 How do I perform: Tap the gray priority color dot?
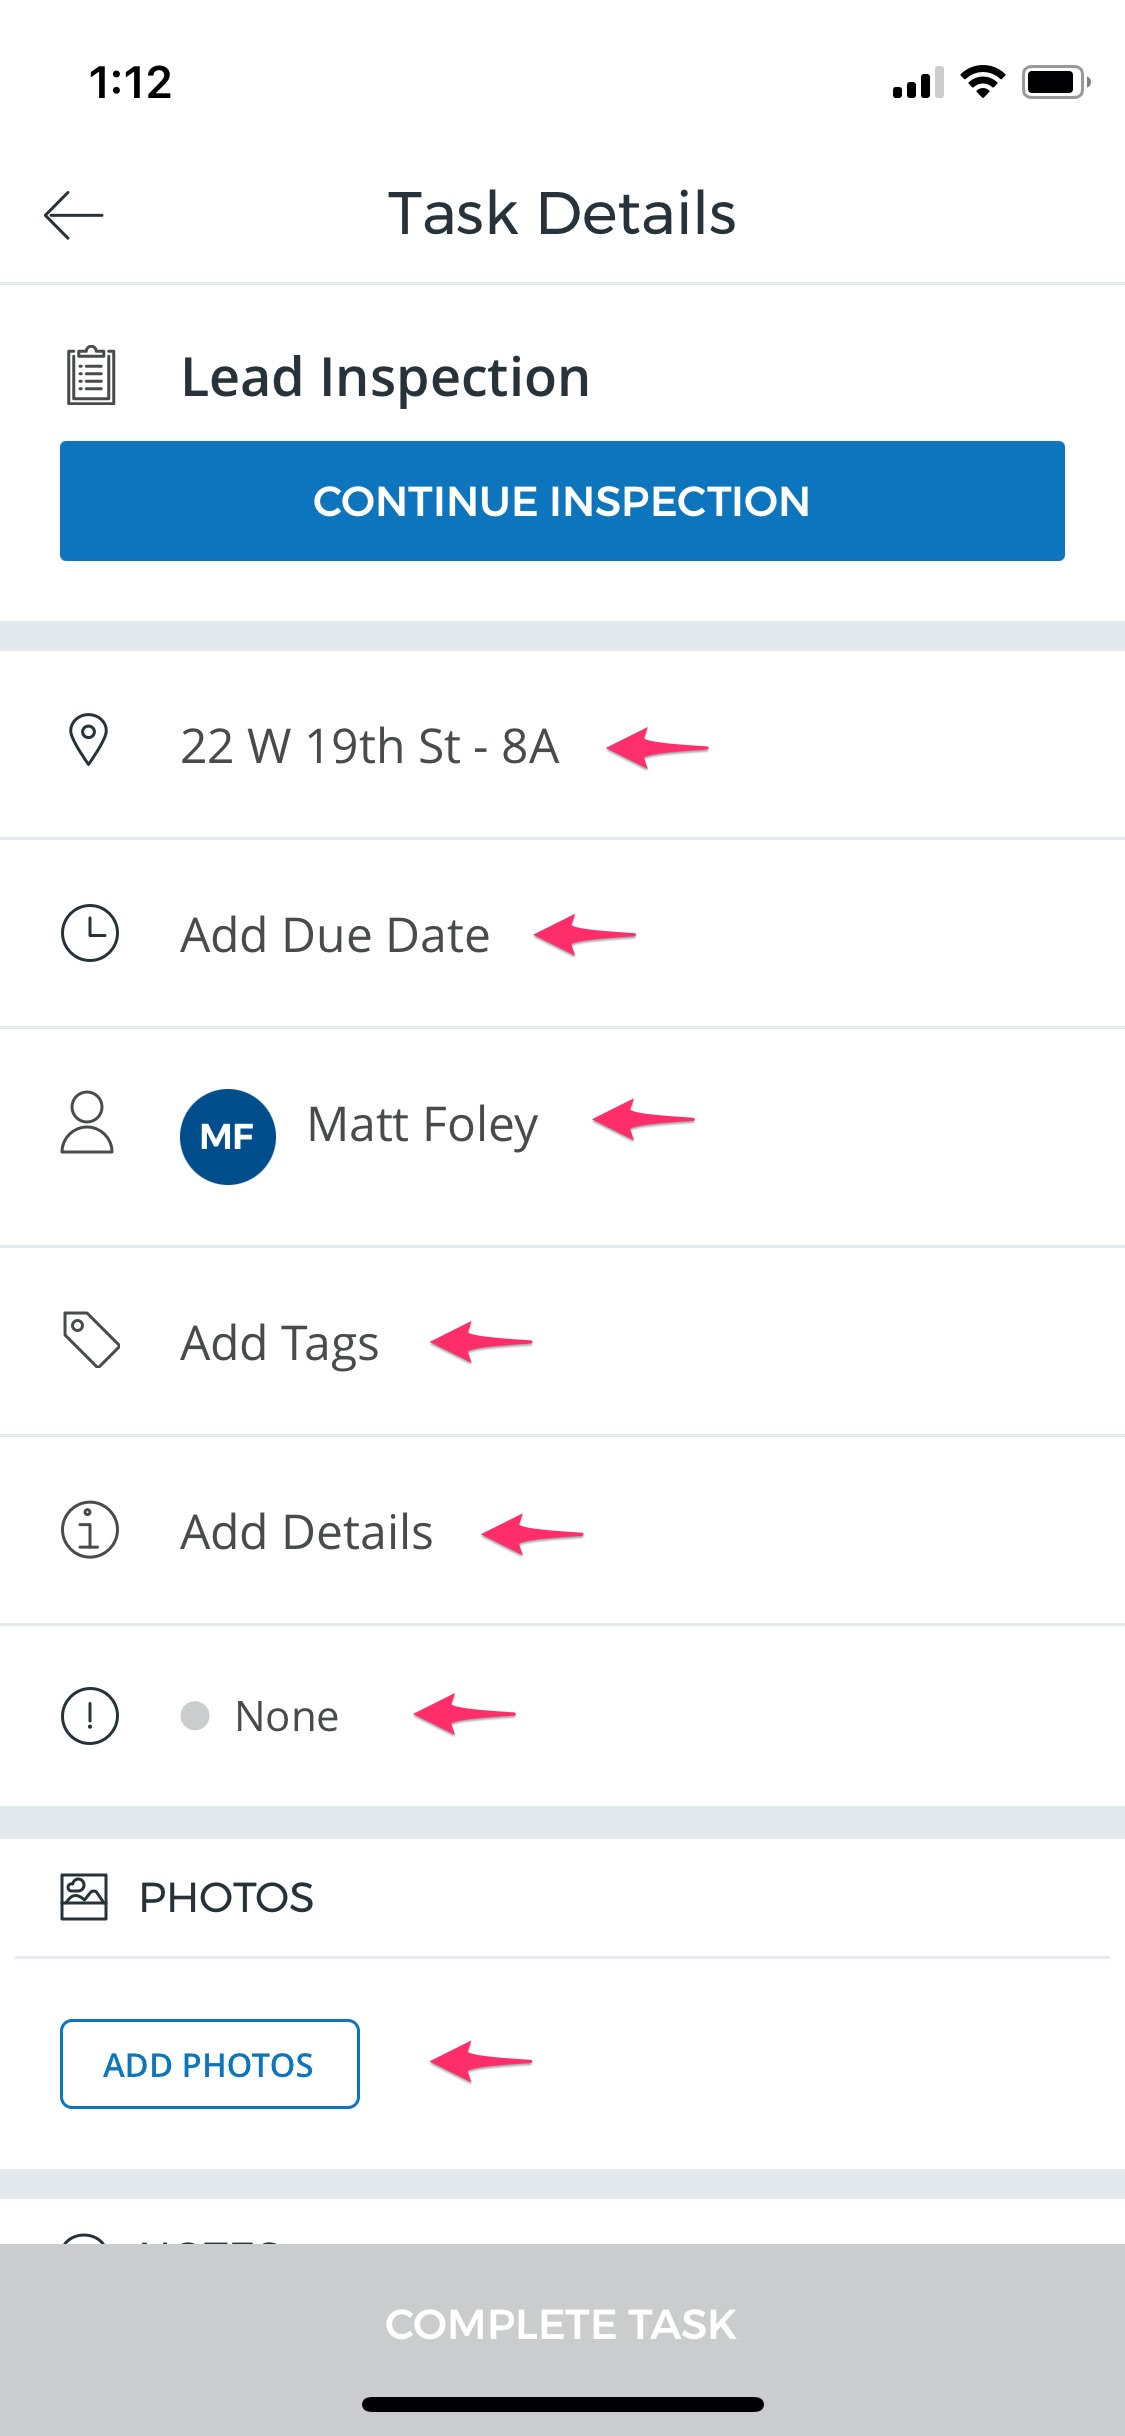click(x=195, y=1716)
